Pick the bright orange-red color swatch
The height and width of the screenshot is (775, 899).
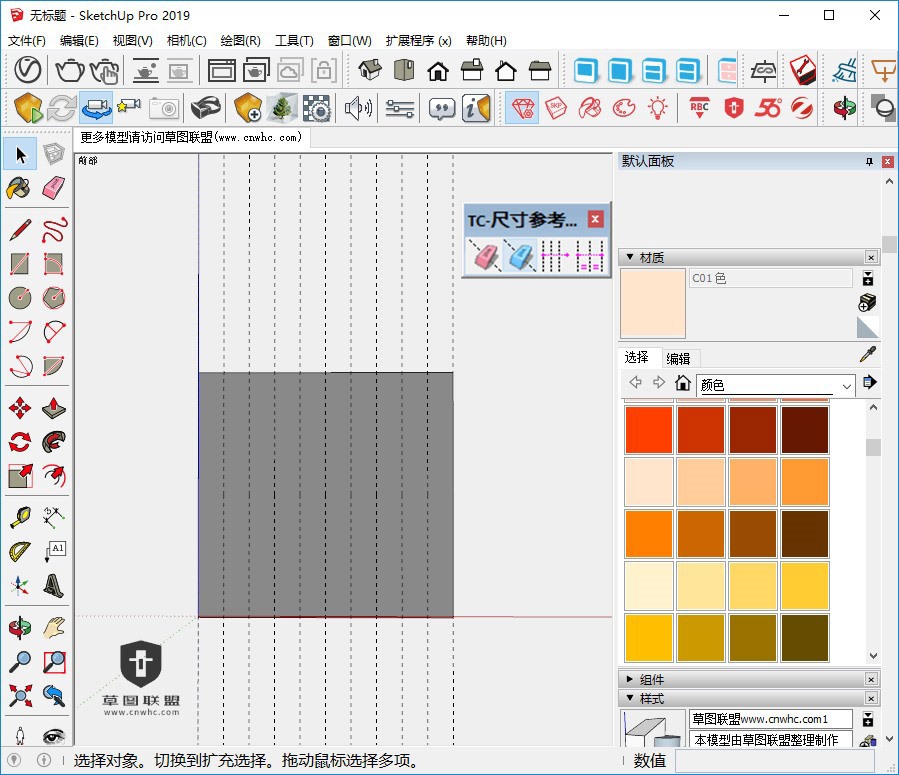tap(649, 430)
